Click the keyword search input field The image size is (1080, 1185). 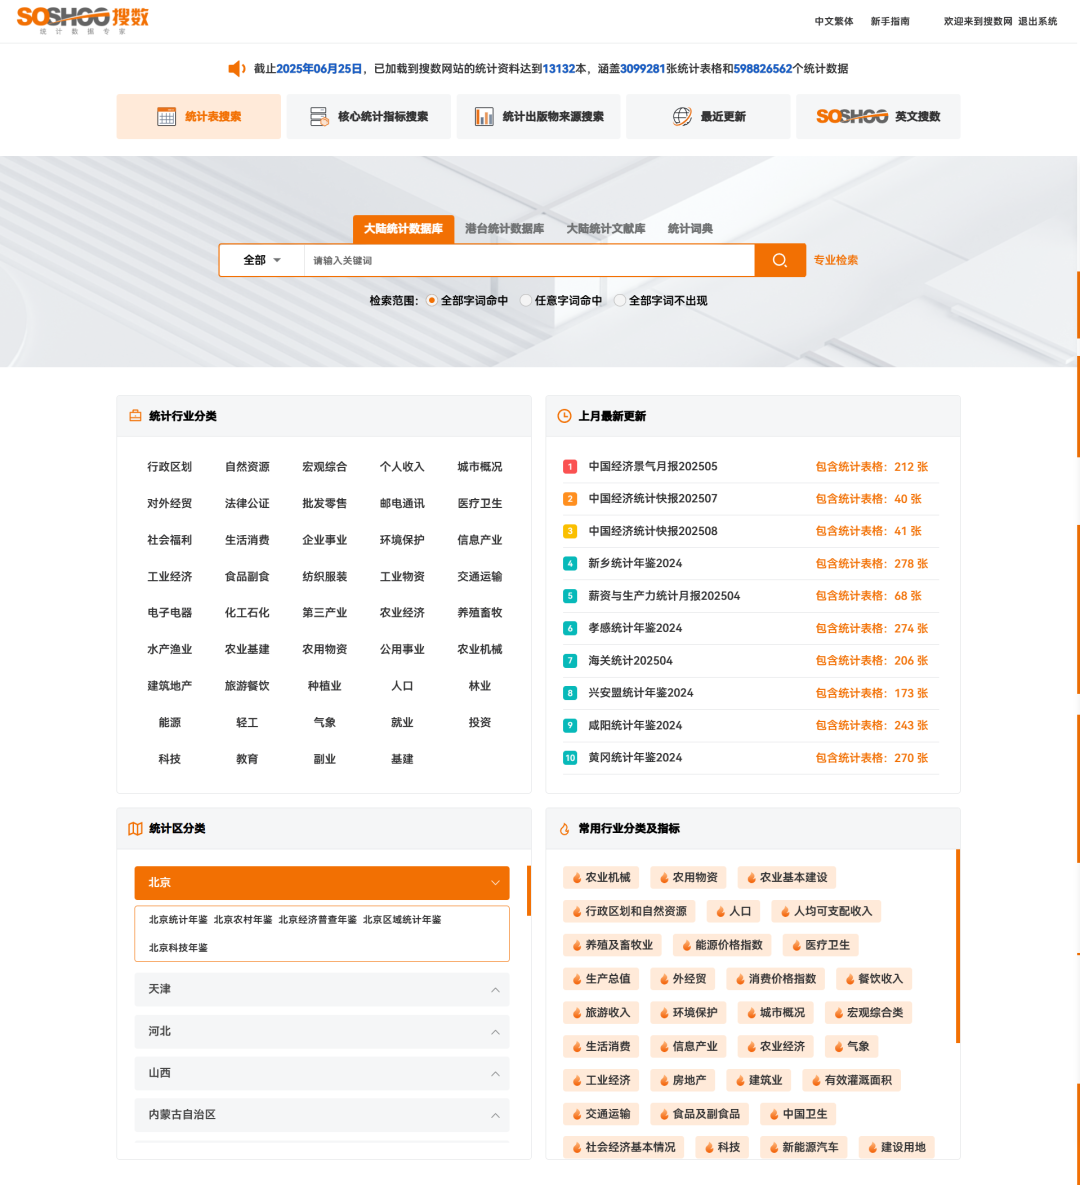528,260
